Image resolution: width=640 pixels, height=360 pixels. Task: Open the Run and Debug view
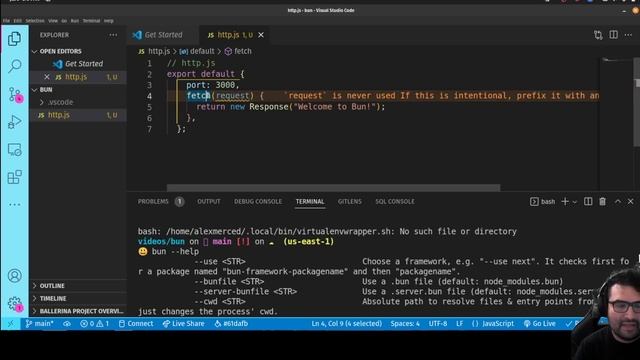14,122
